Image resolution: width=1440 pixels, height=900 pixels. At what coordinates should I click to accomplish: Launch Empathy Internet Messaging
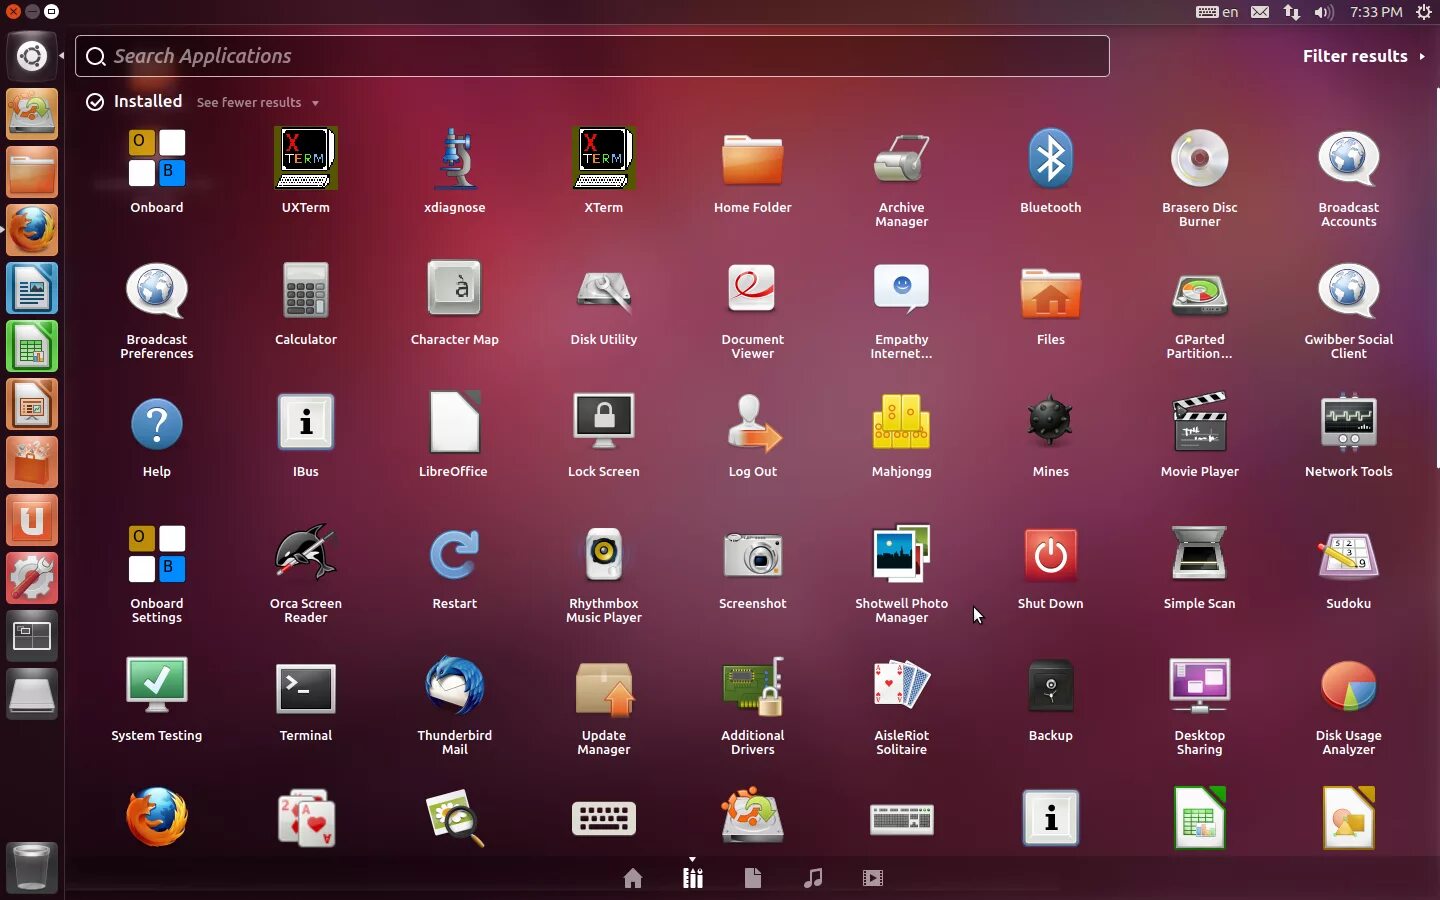(902, 291)
